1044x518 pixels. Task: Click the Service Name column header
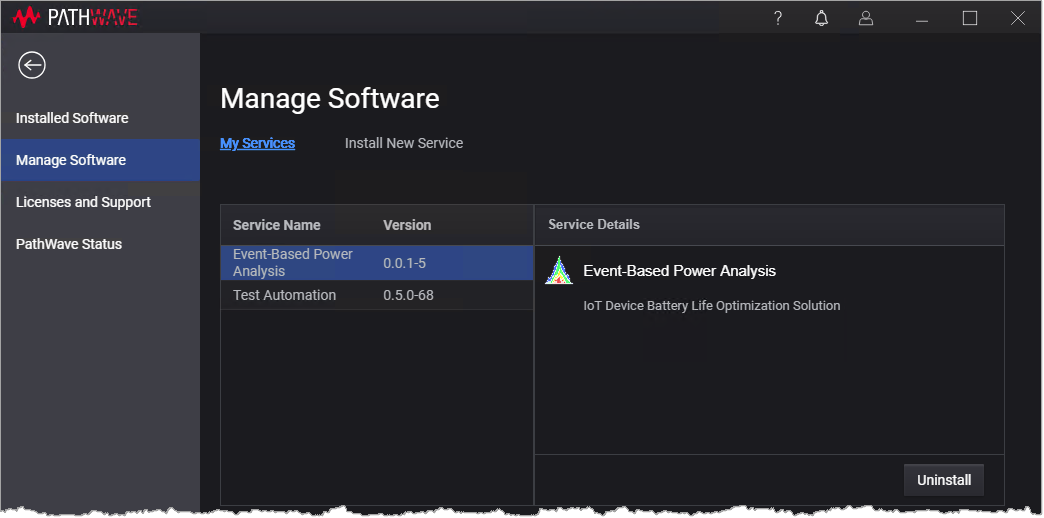[x=277, y=225]
